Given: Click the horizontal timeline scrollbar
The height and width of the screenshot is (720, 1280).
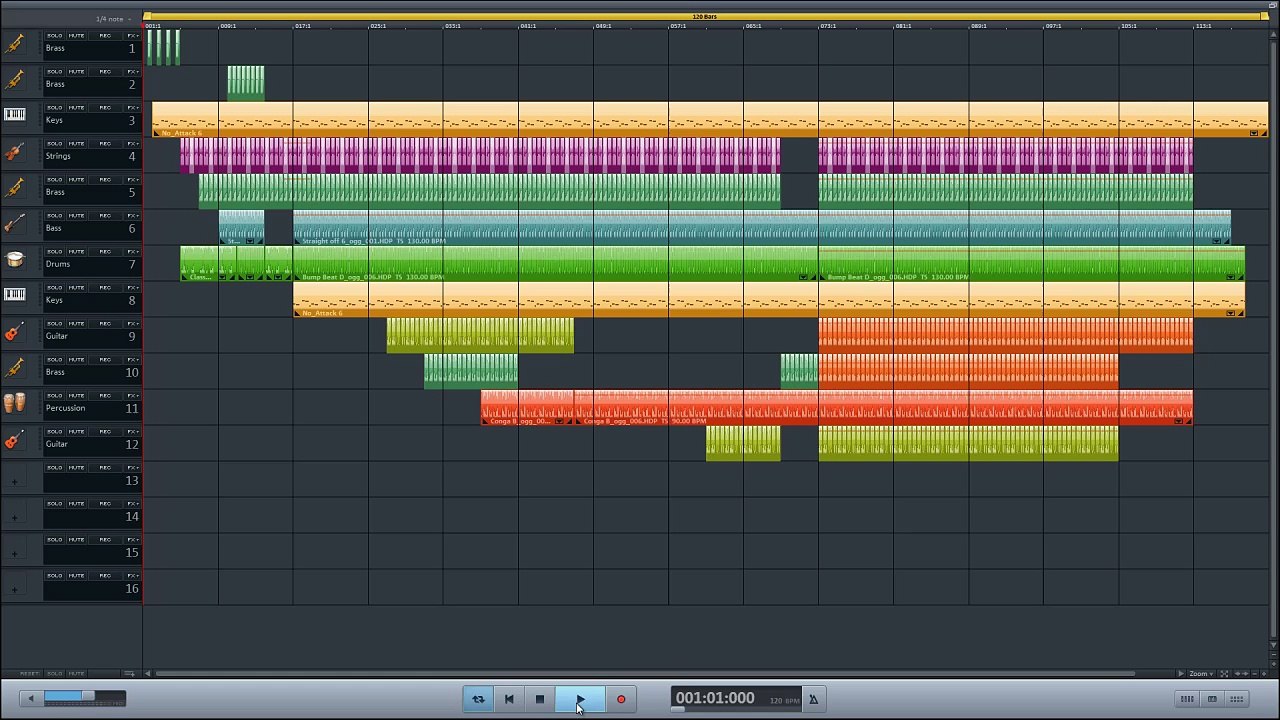Looking at the screenshot, I should tap(646, 674).
